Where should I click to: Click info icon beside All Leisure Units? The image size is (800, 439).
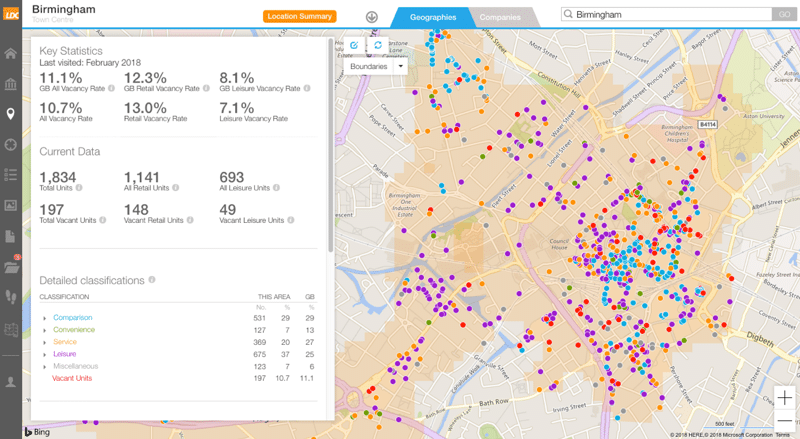276,188
